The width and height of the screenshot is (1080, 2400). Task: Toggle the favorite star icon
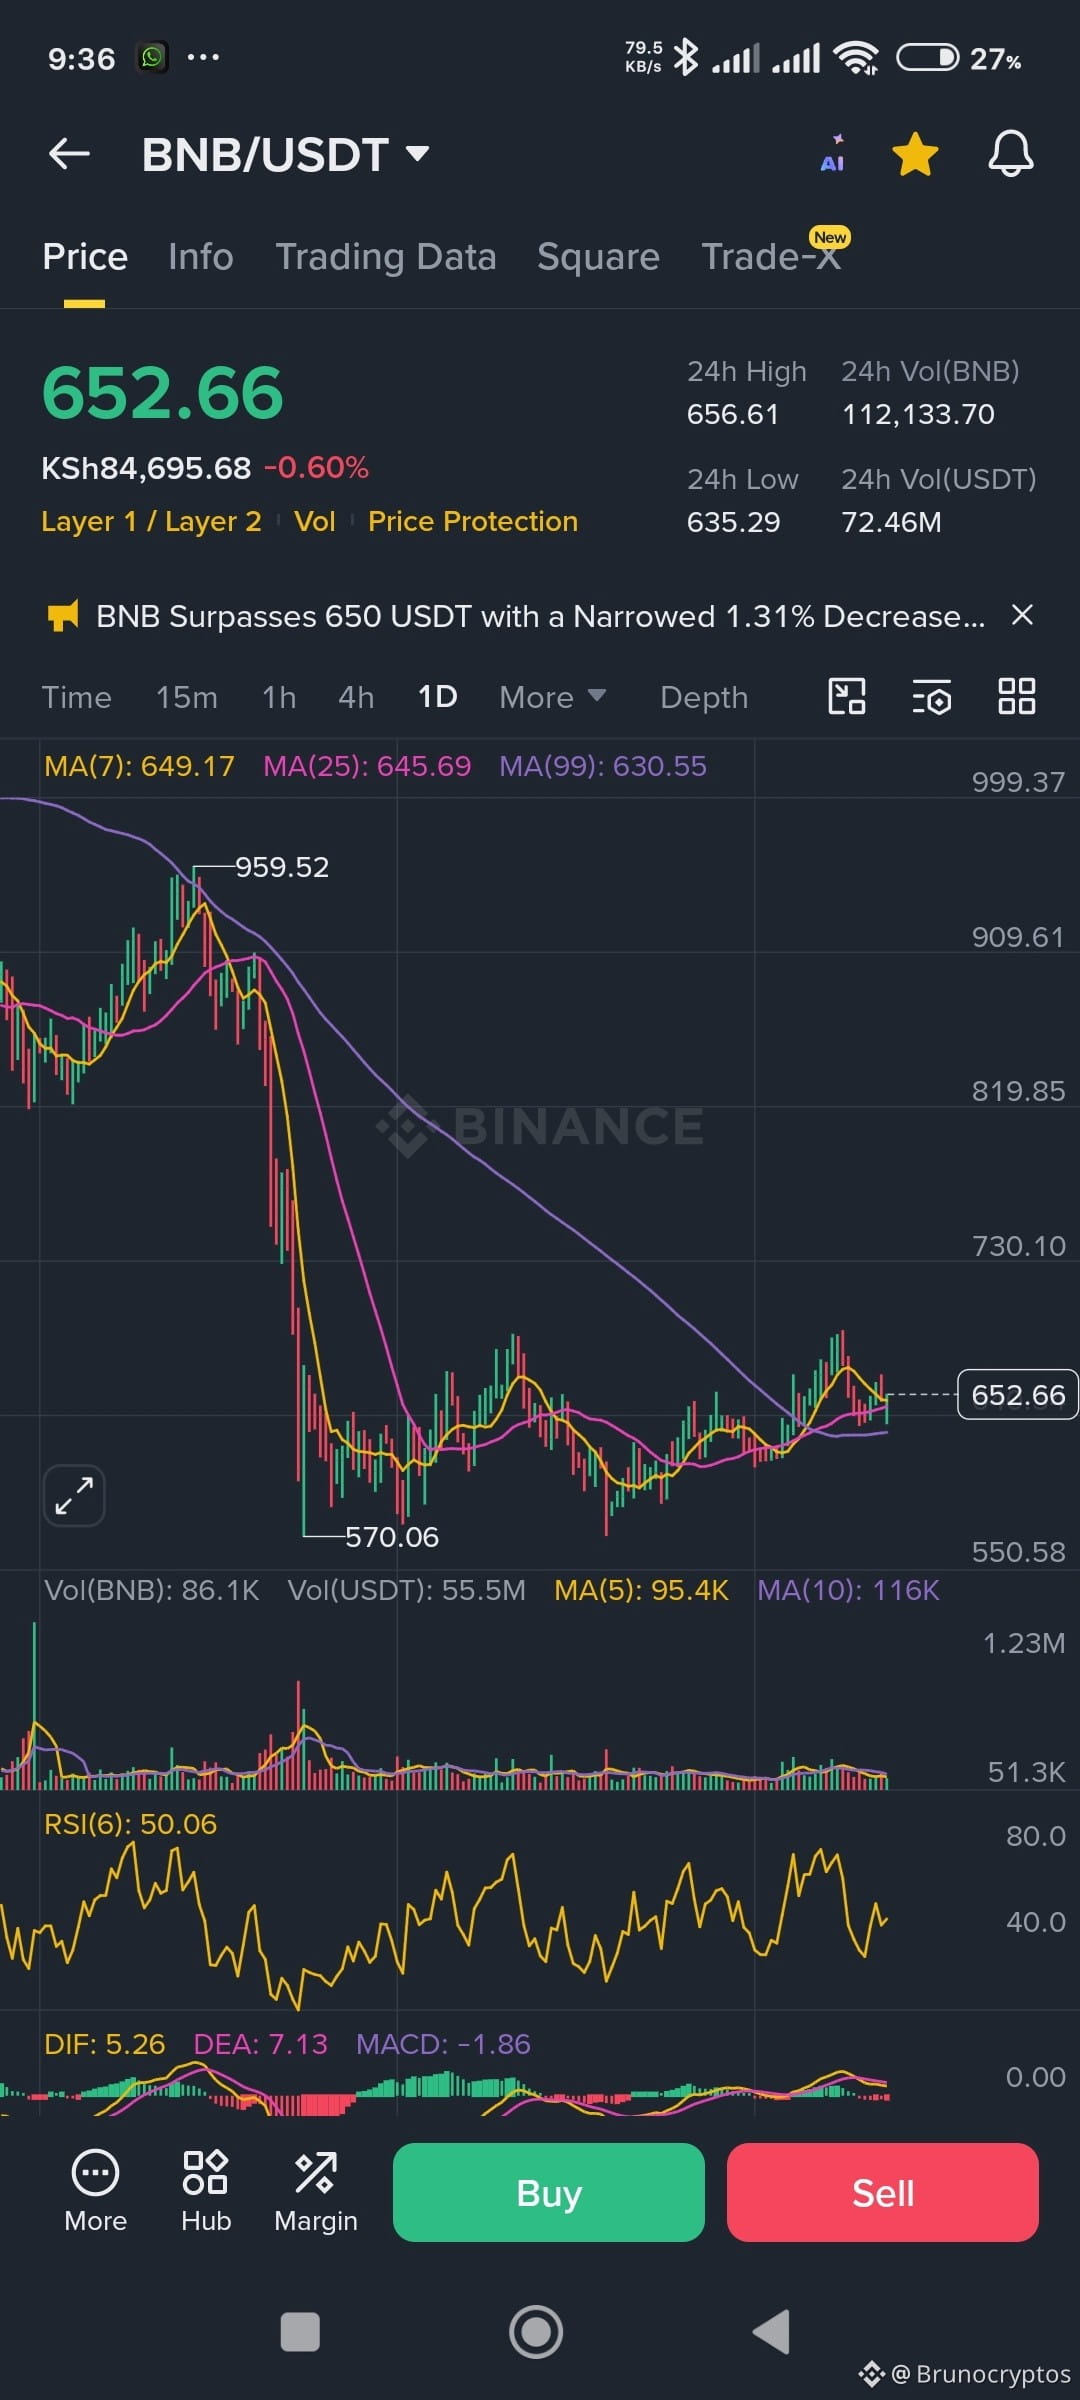pyautogui.click(x=915, y=154)
